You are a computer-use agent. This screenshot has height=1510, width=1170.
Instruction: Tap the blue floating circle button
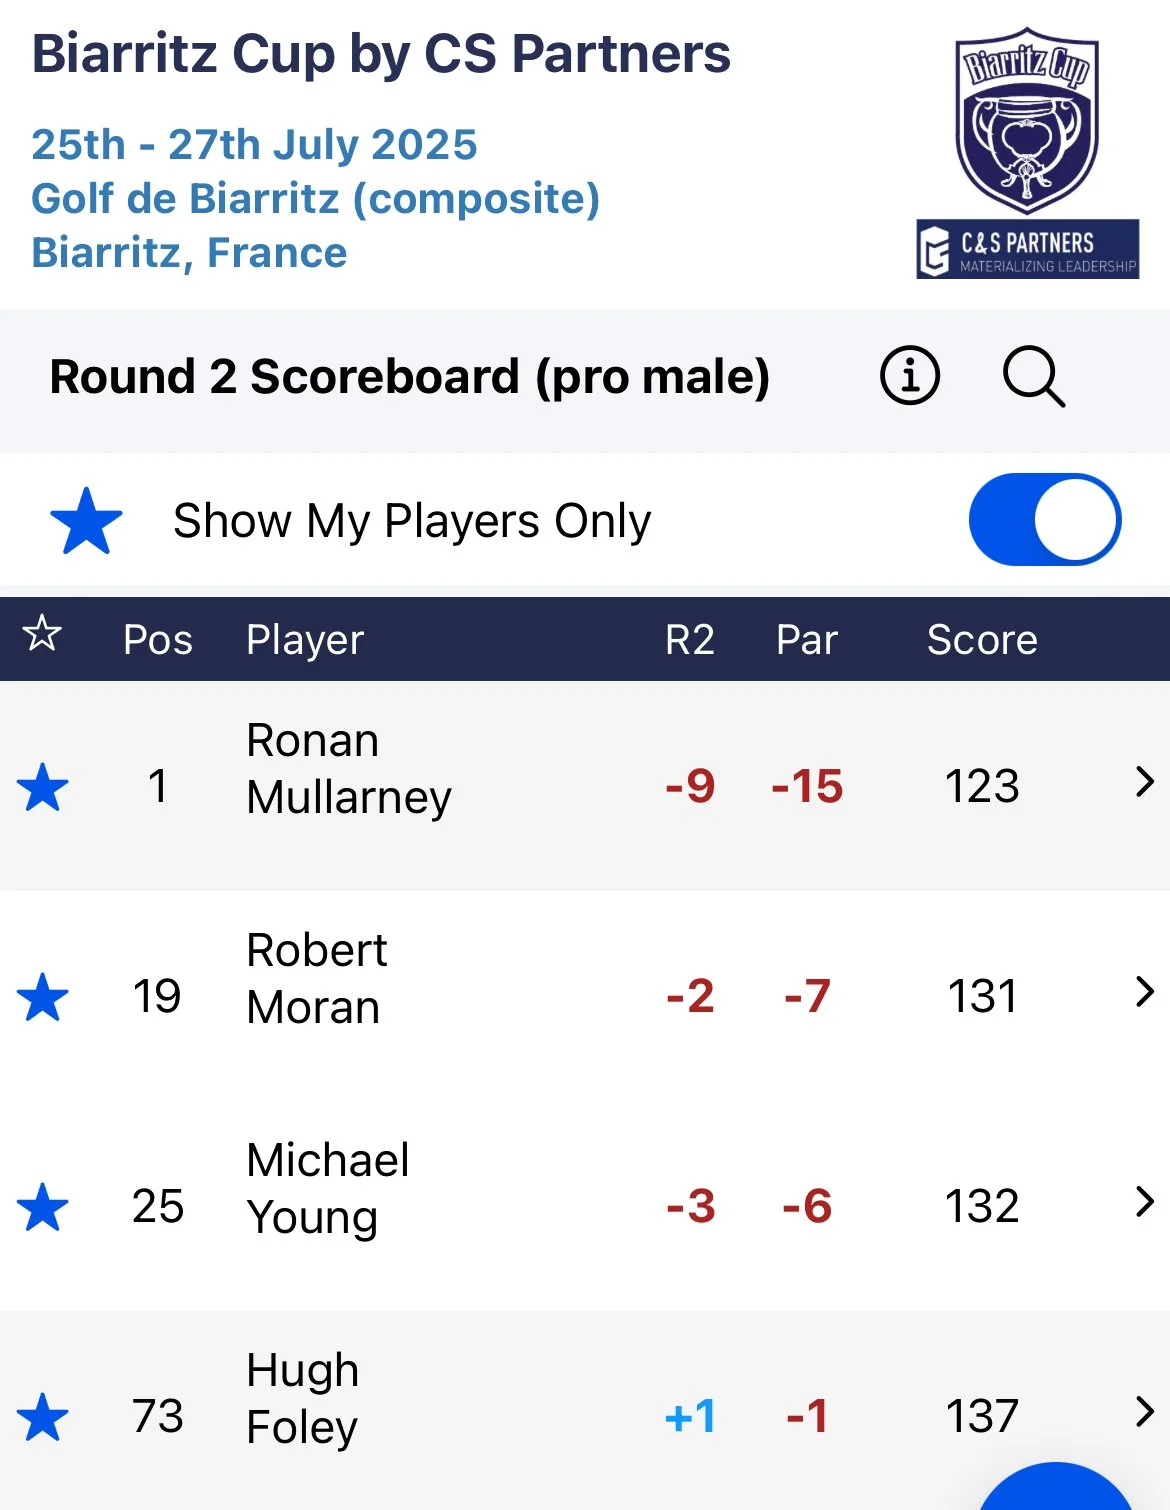point(1055,1492)
